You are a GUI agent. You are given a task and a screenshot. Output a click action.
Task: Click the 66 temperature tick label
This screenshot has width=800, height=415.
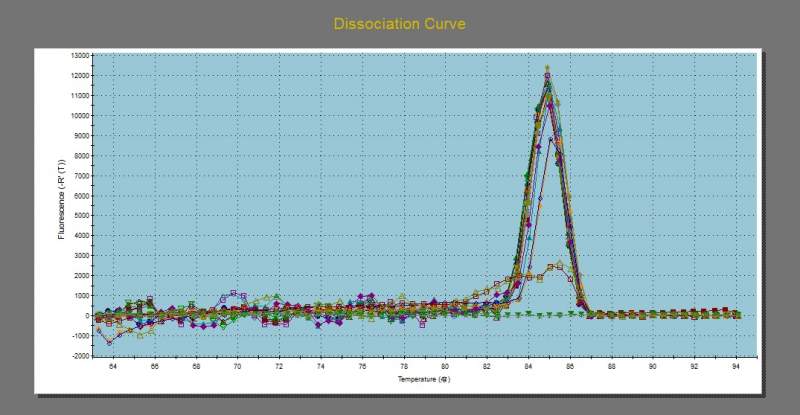[155, 366]
